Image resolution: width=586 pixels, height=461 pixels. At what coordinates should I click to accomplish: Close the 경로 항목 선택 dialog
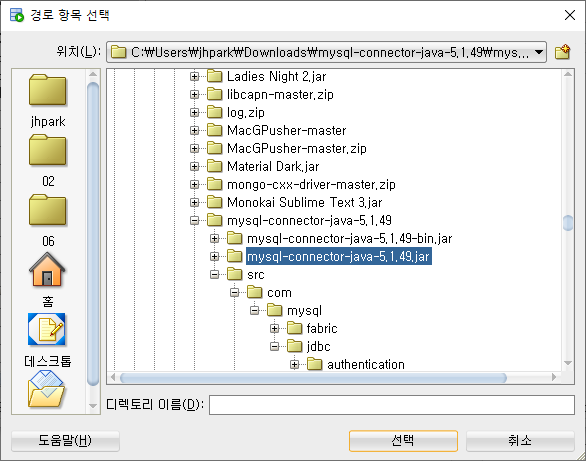coord(570,15)
